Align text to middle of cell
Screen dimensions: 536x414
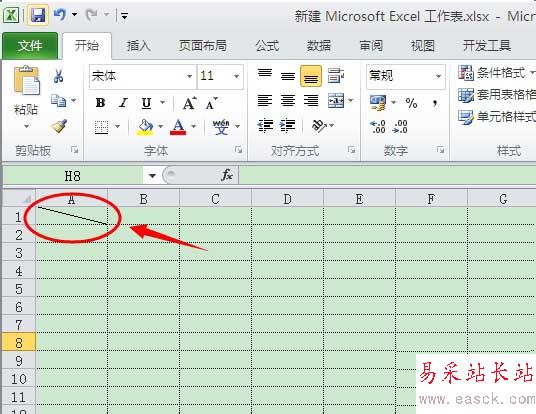(x=288, y=76)
